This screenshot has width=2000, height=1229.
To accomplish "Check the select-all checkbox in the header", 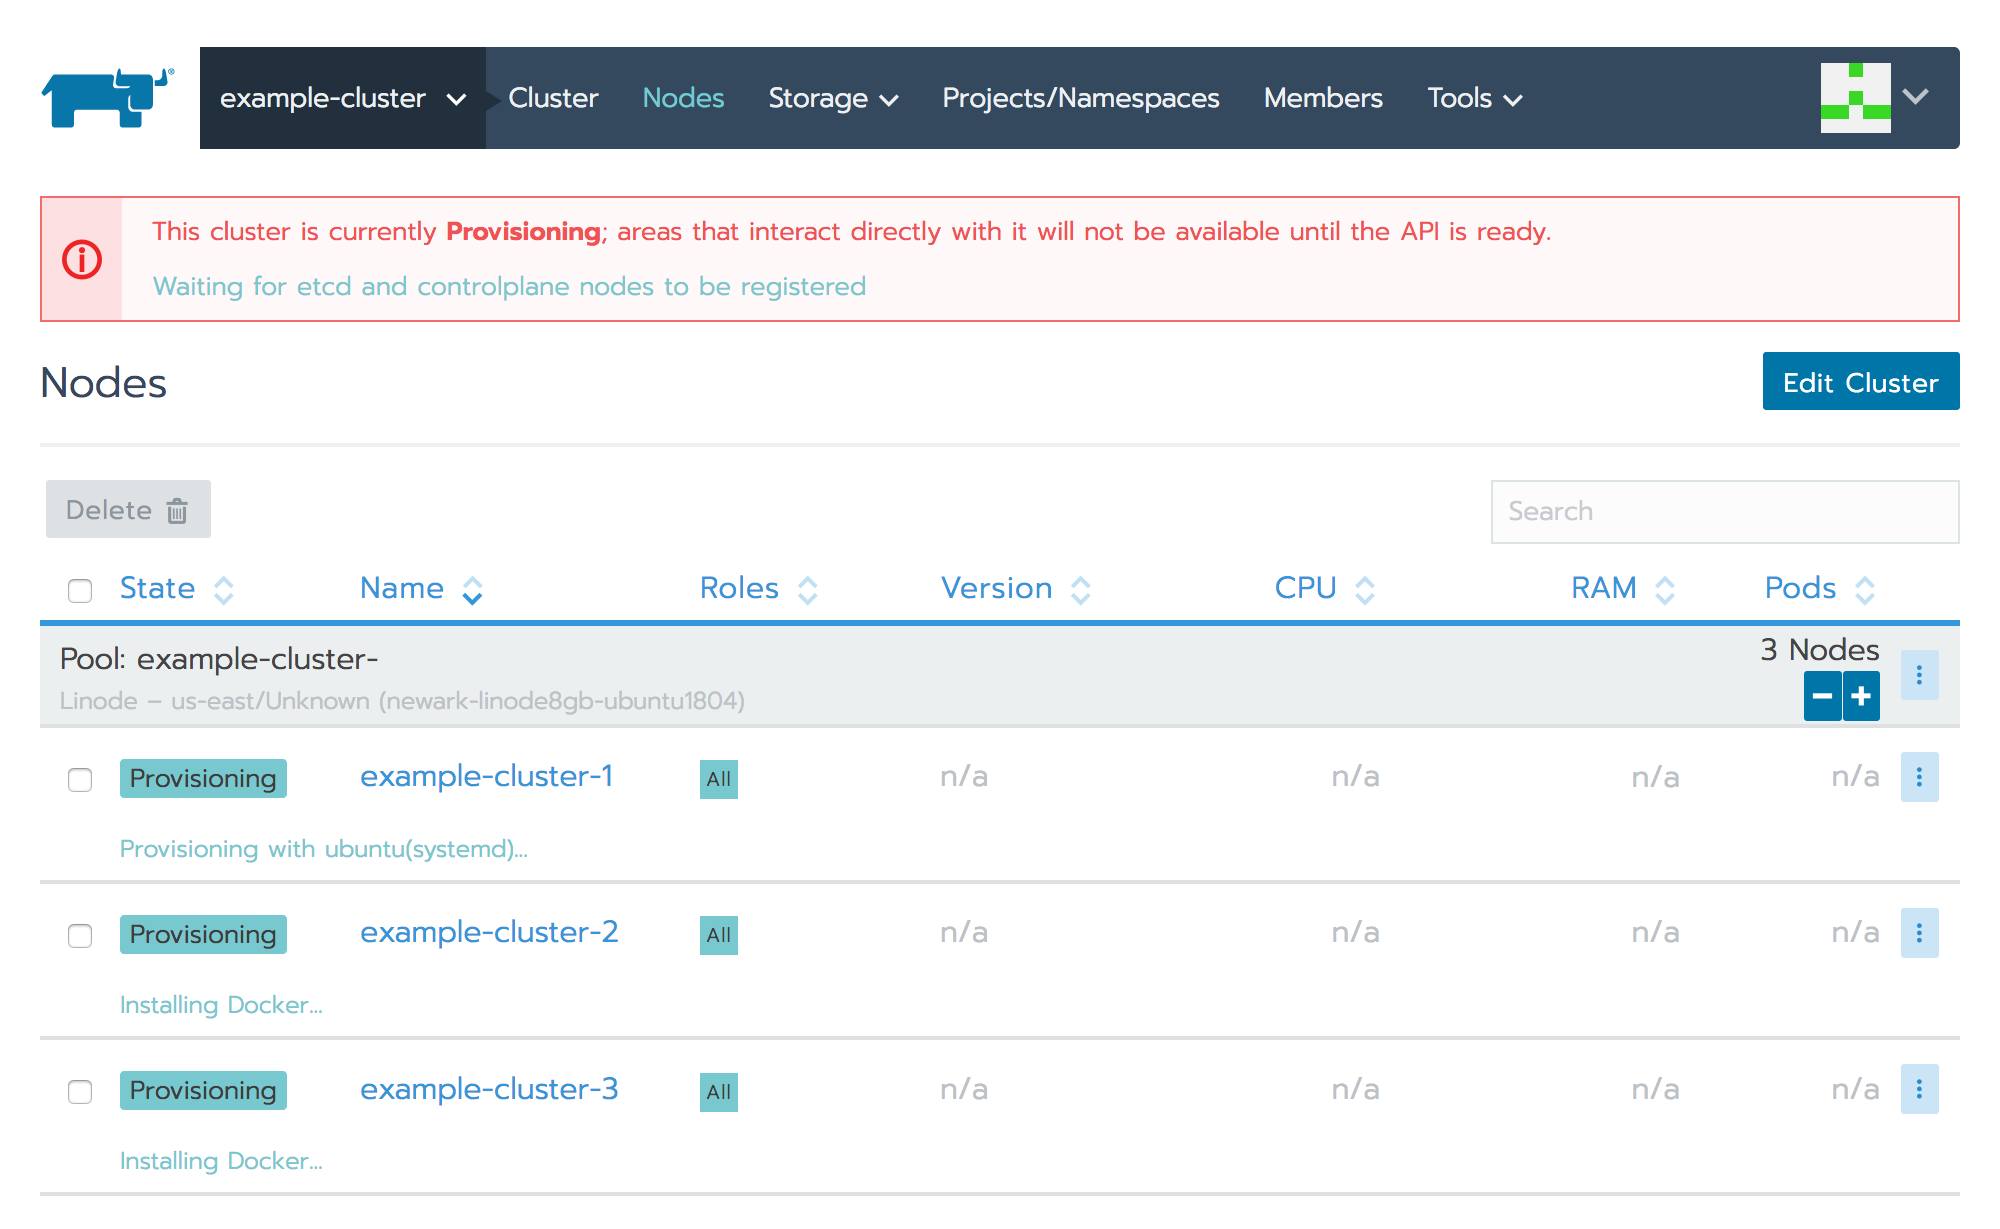I will [x=78, y=592].
